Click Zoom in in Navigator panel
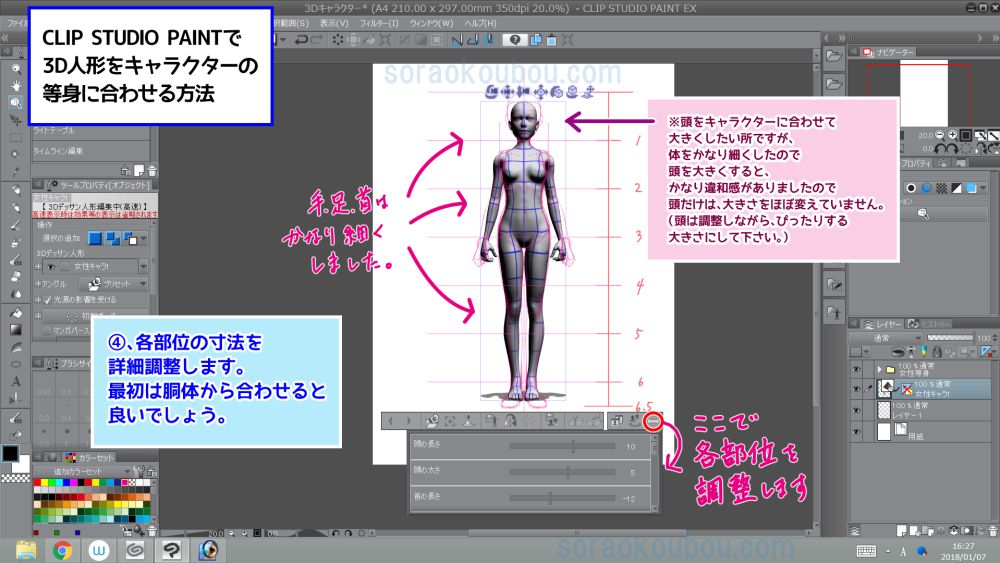The height and width of the screenshot is (563, 1000). tap(952, 135)
